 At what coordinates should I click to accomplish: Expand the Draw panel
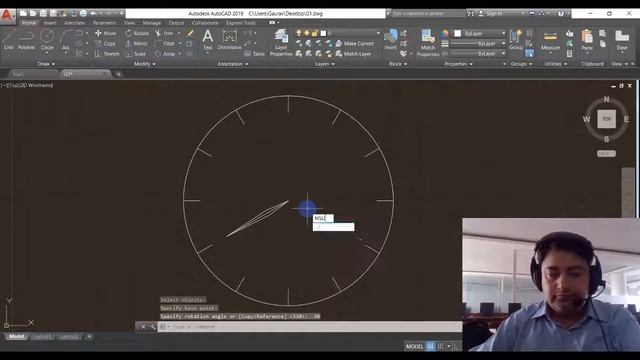point(46,64)
